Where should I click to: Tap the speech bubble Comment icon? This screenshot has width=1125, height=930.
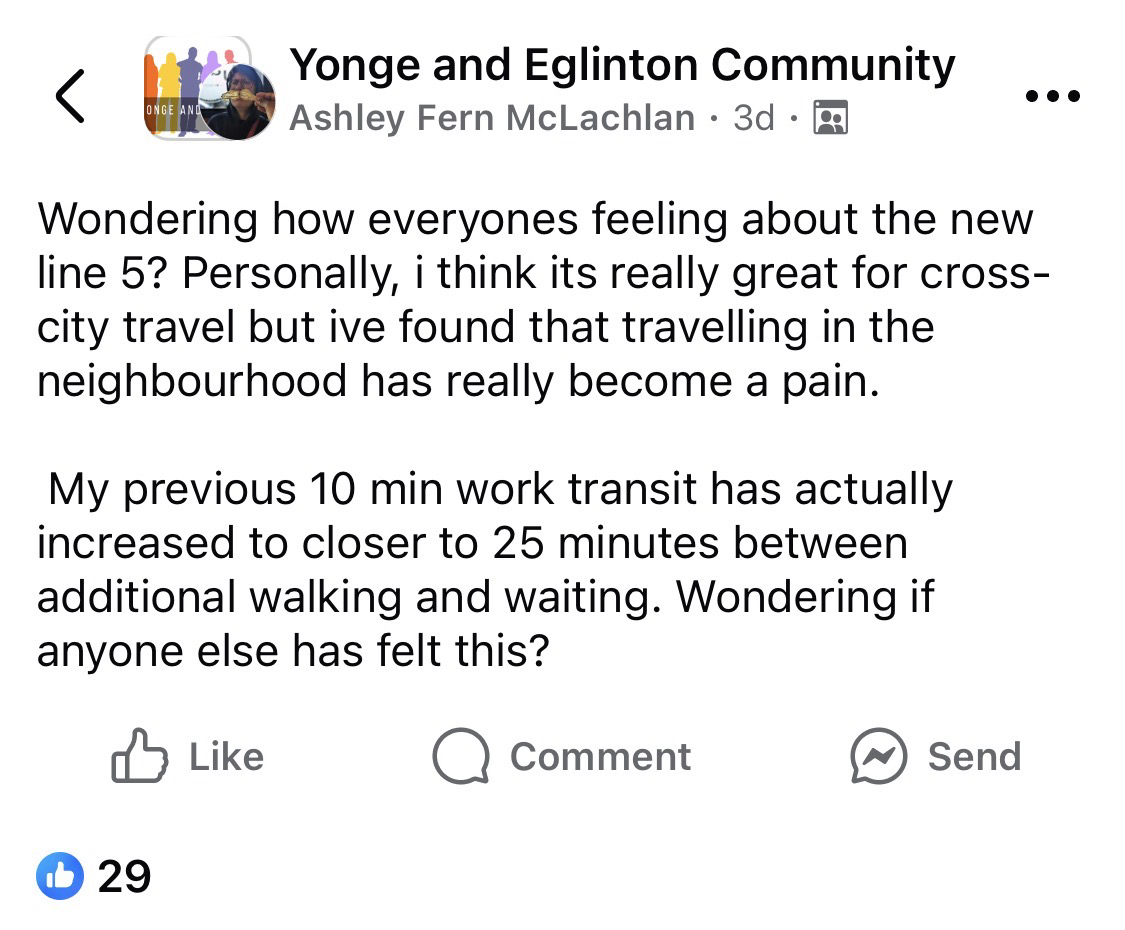460,756
